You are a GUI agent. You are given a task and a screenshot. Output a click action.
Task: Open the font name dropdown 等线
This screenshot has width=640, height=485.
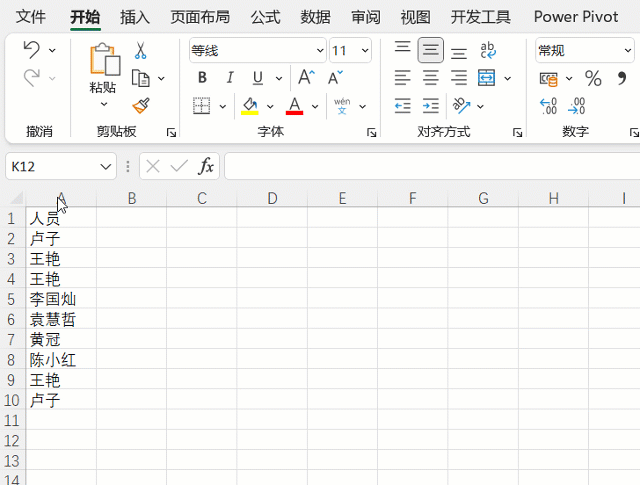coord(258,50)
